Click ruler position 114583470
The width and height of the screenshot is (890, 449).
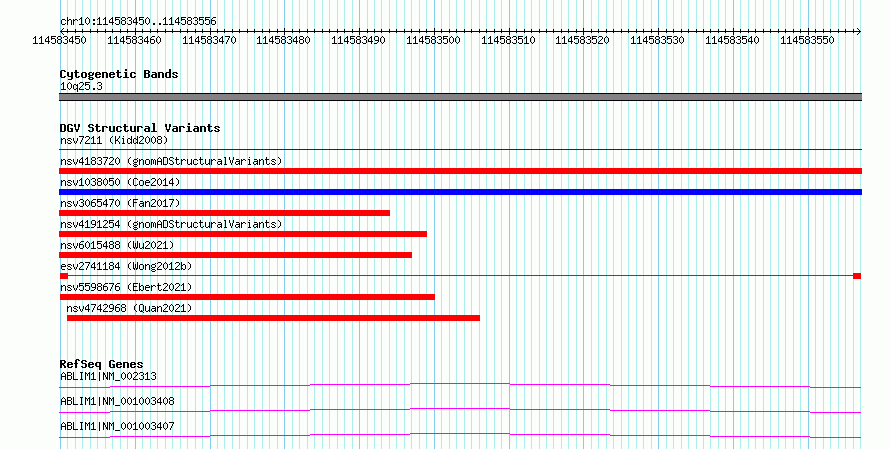pyautogui.click(x=209, y=40)
